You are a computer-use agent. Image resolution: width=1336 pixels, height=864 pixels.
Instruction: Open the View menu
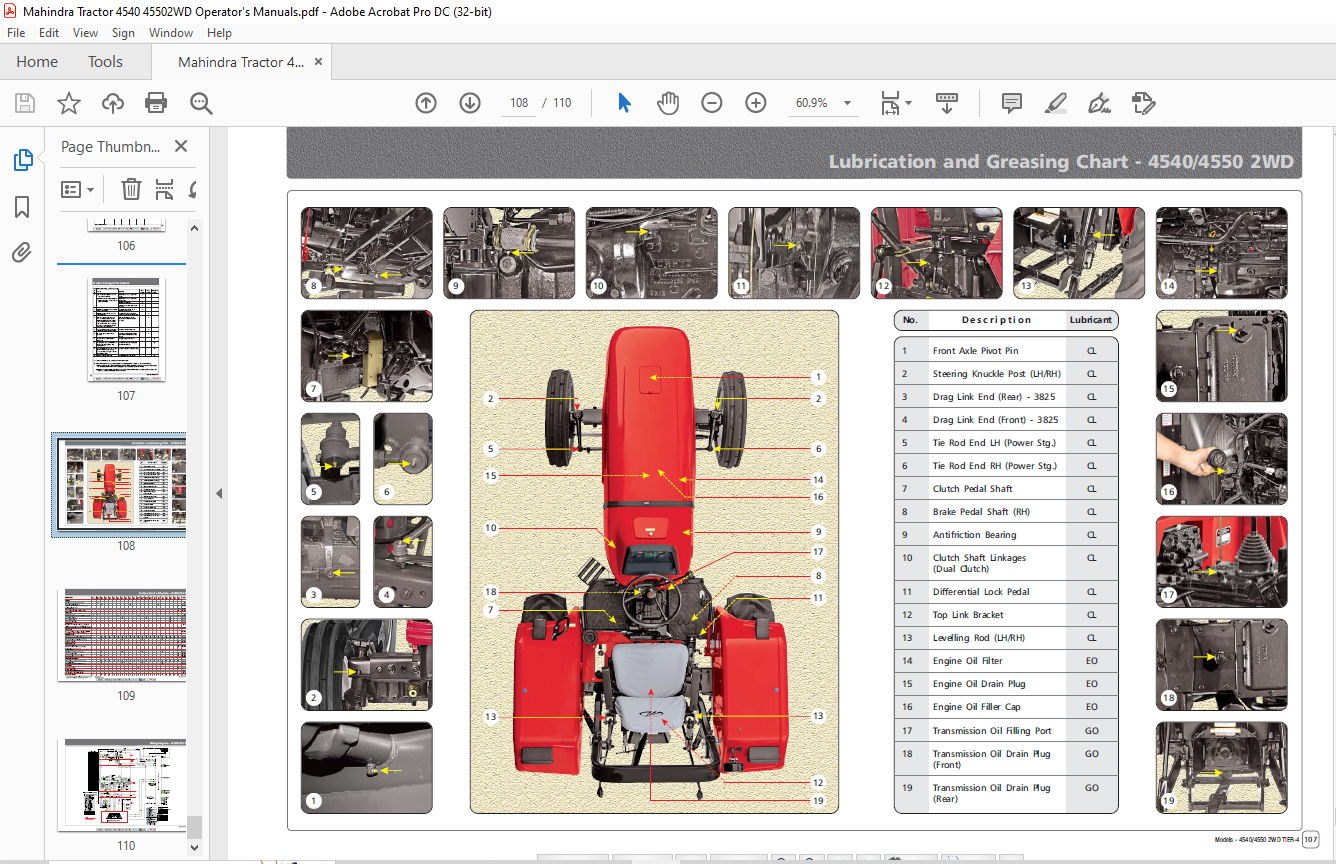click(86, 33)
